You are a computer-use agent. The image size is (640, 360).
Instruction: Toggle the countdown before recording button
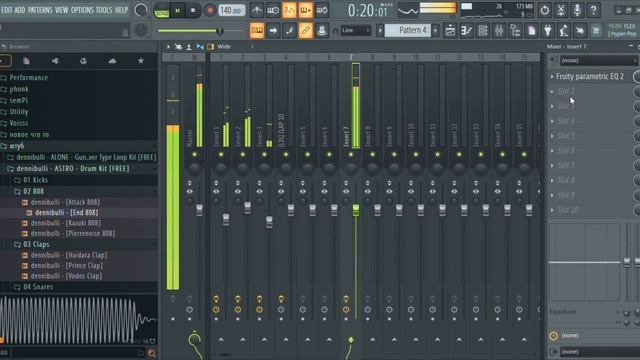pos(289,10)
